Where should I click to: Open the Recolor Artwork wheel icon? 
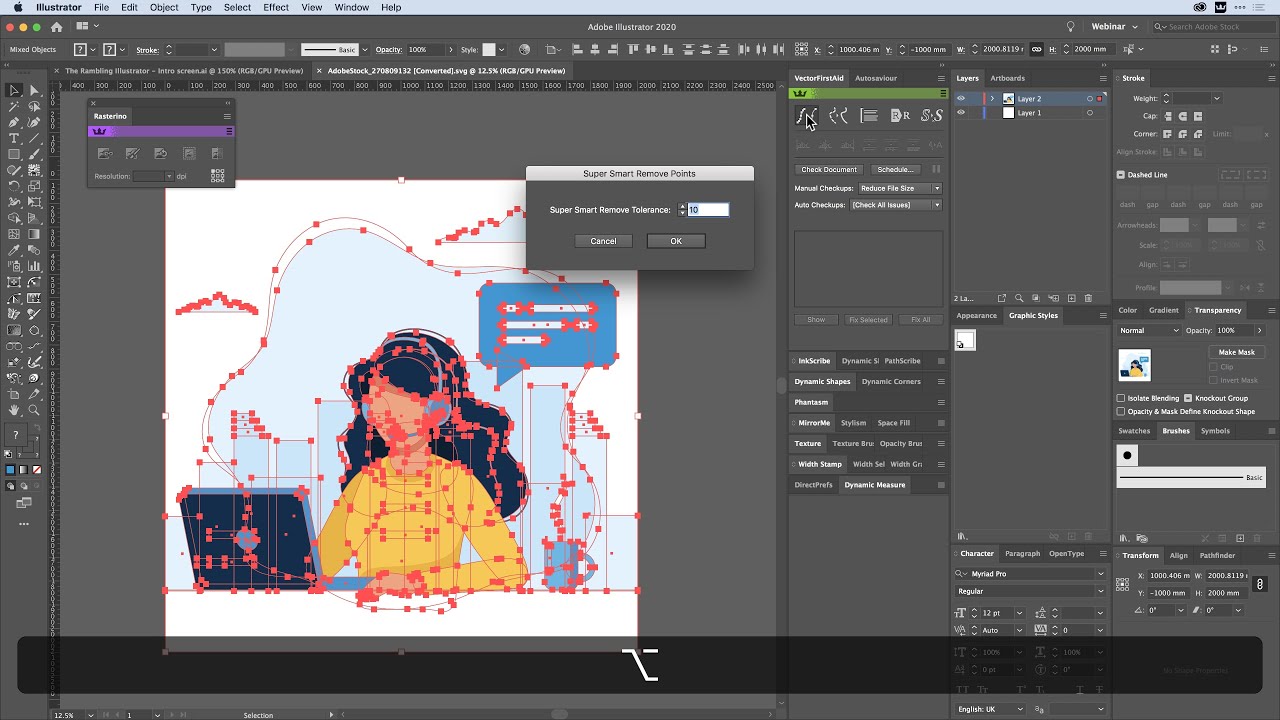pyautogui.click(x=526, y=49)
